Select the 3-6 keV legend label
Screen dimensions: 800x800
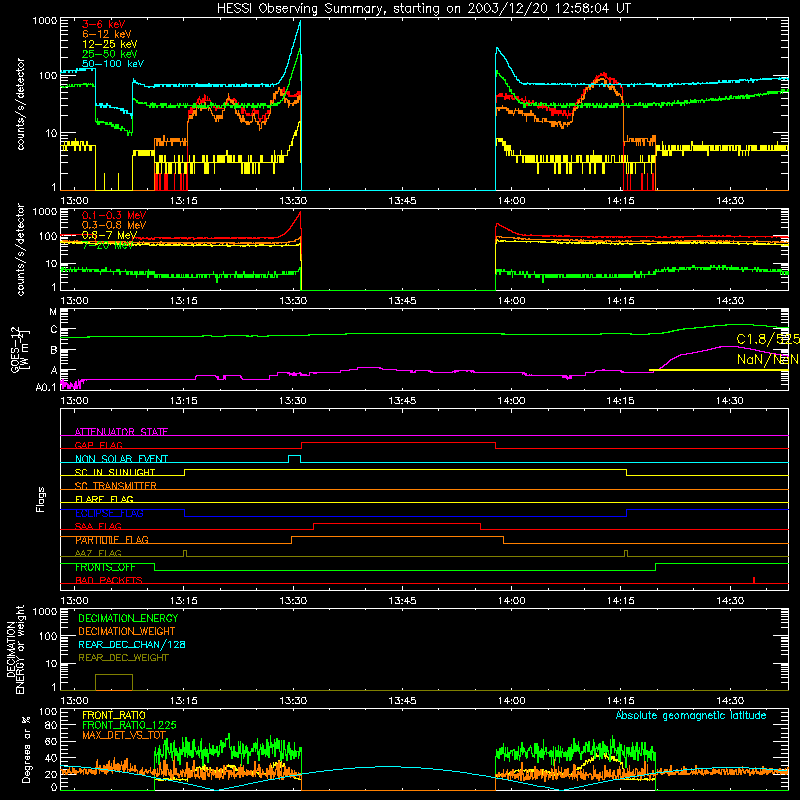(104, 24)
